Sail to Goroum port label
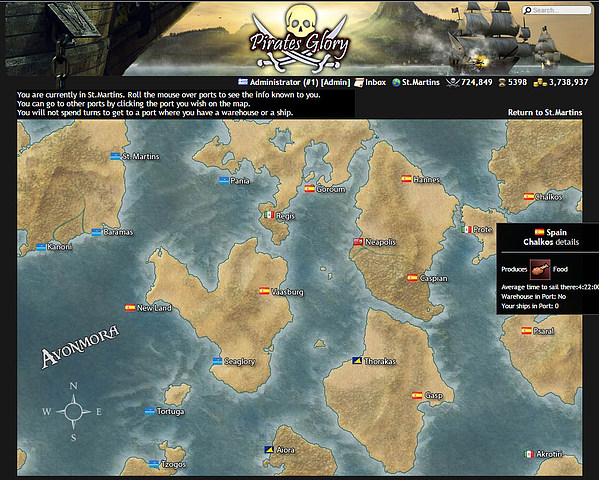 [x=330, y=189]
